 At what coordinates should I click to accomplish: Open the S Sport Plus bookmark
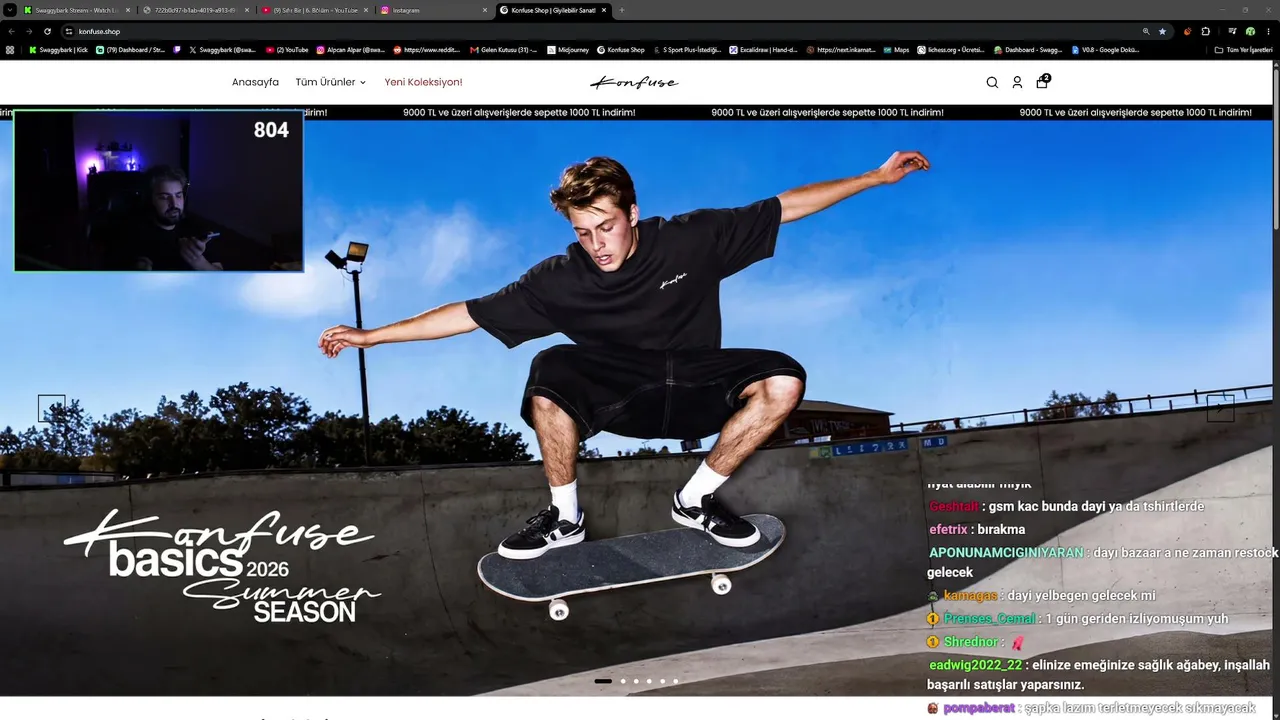coord(687,49)
